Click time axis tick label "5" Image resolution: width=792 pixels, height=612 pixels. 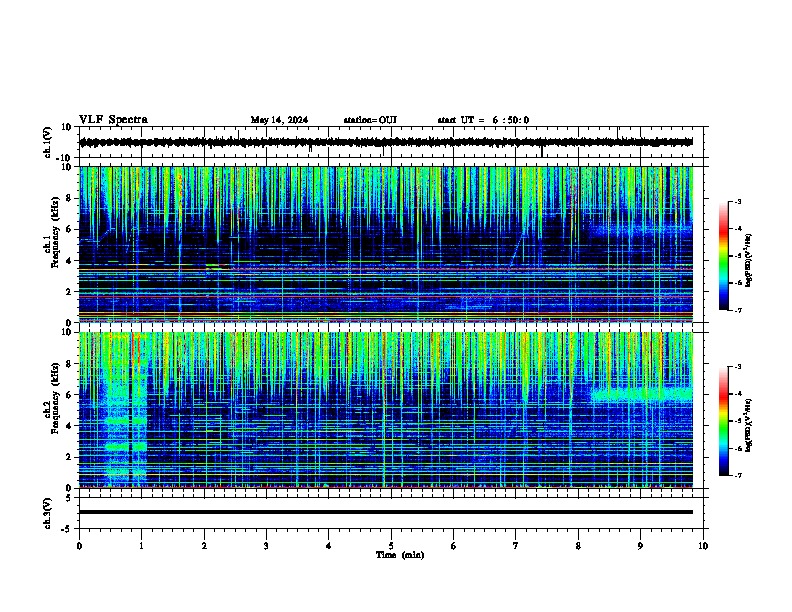click(x=391, y=546)
